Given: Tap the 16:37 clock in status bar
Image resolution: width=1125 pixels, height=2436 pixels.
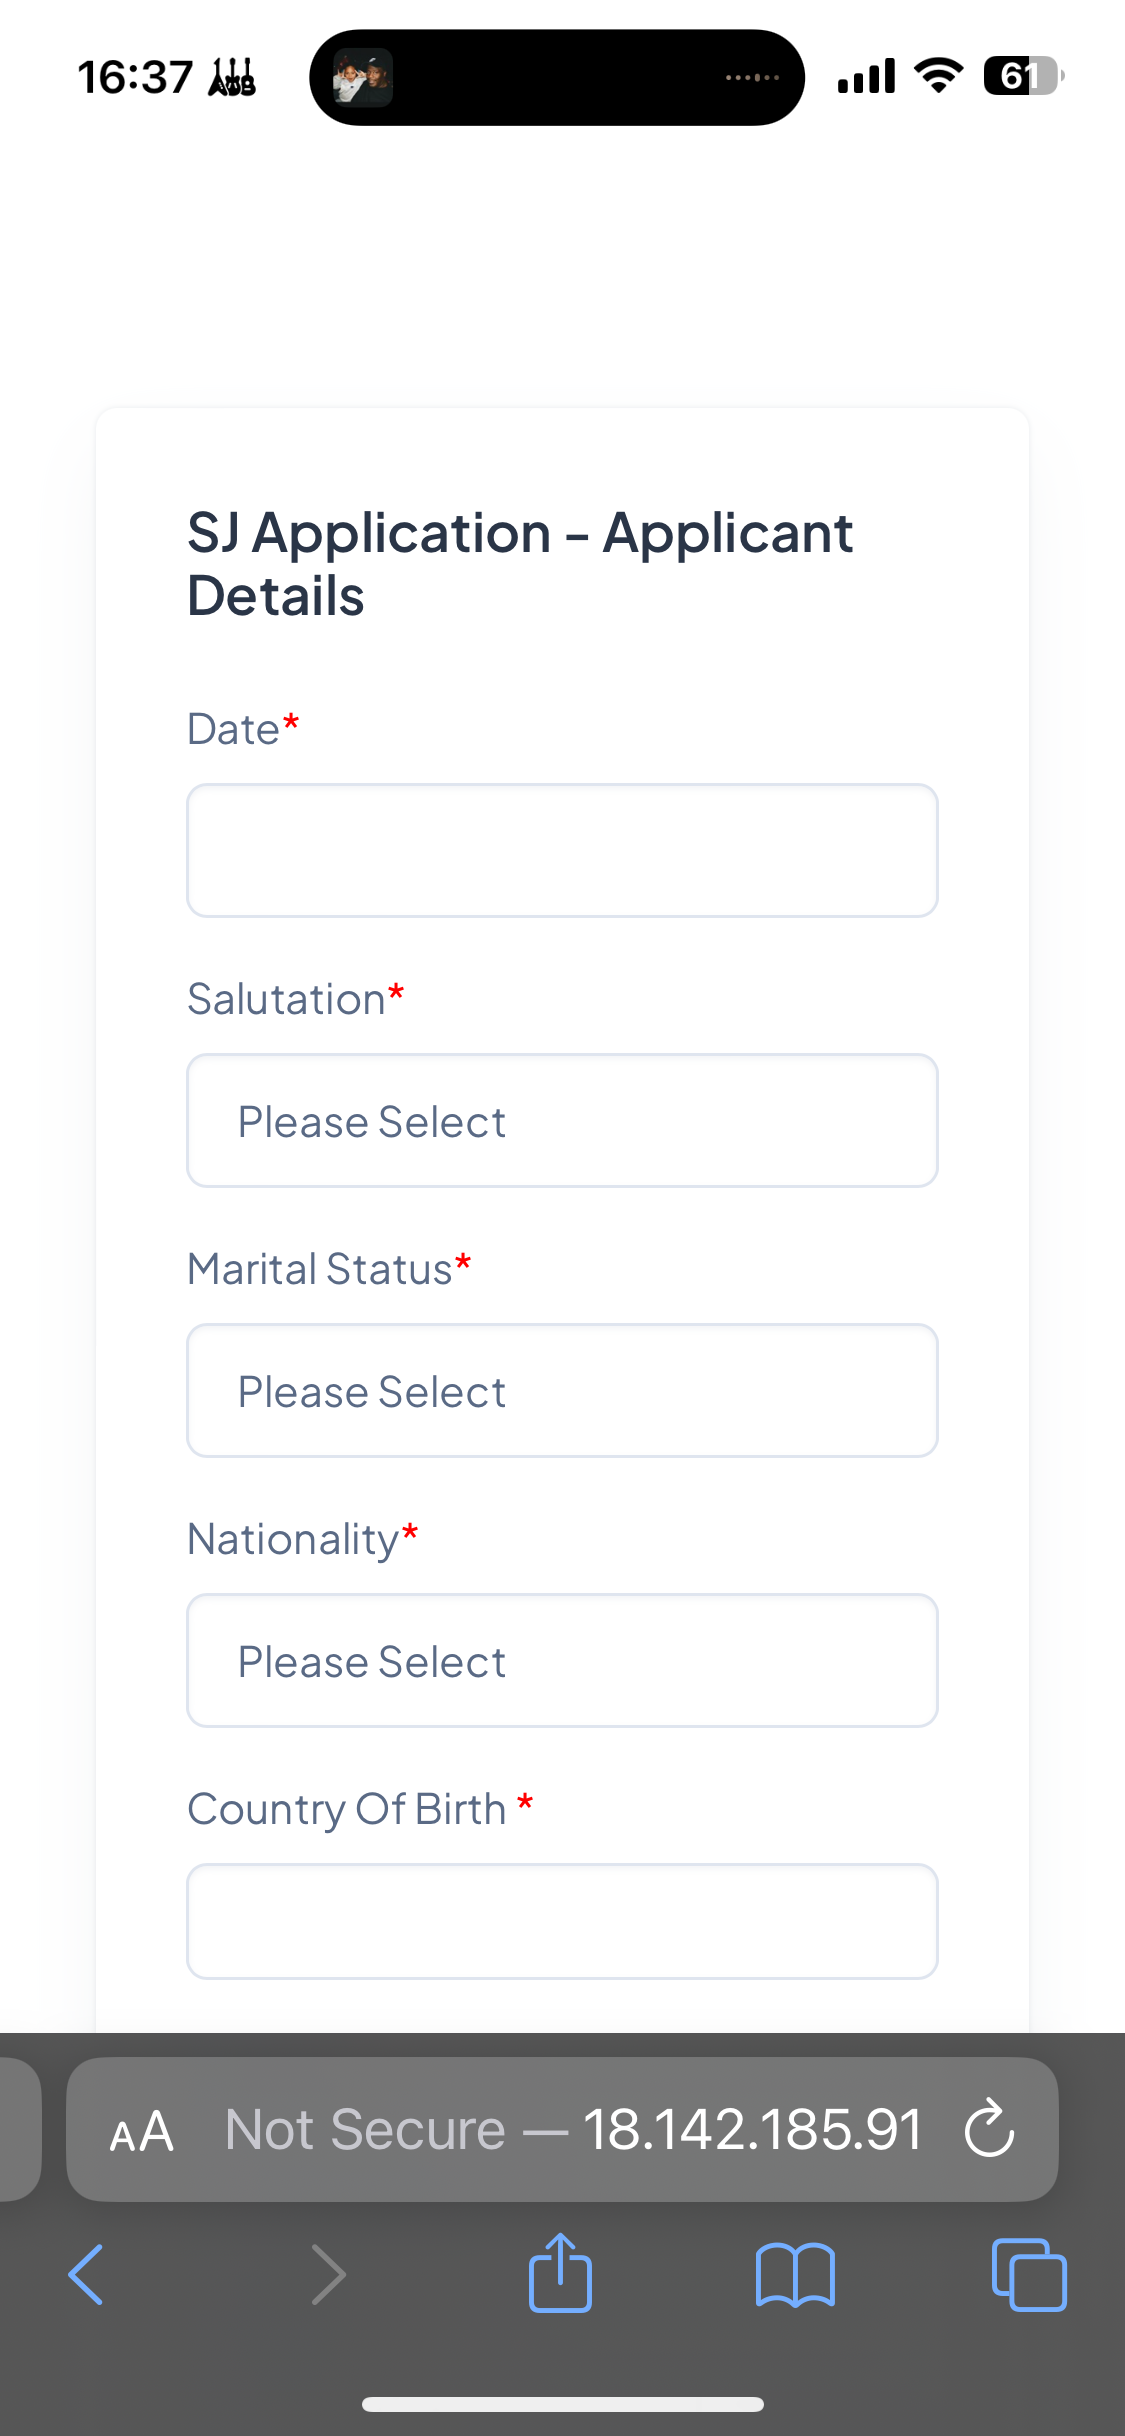Looking at the screenshot, I should click(135, 77).
